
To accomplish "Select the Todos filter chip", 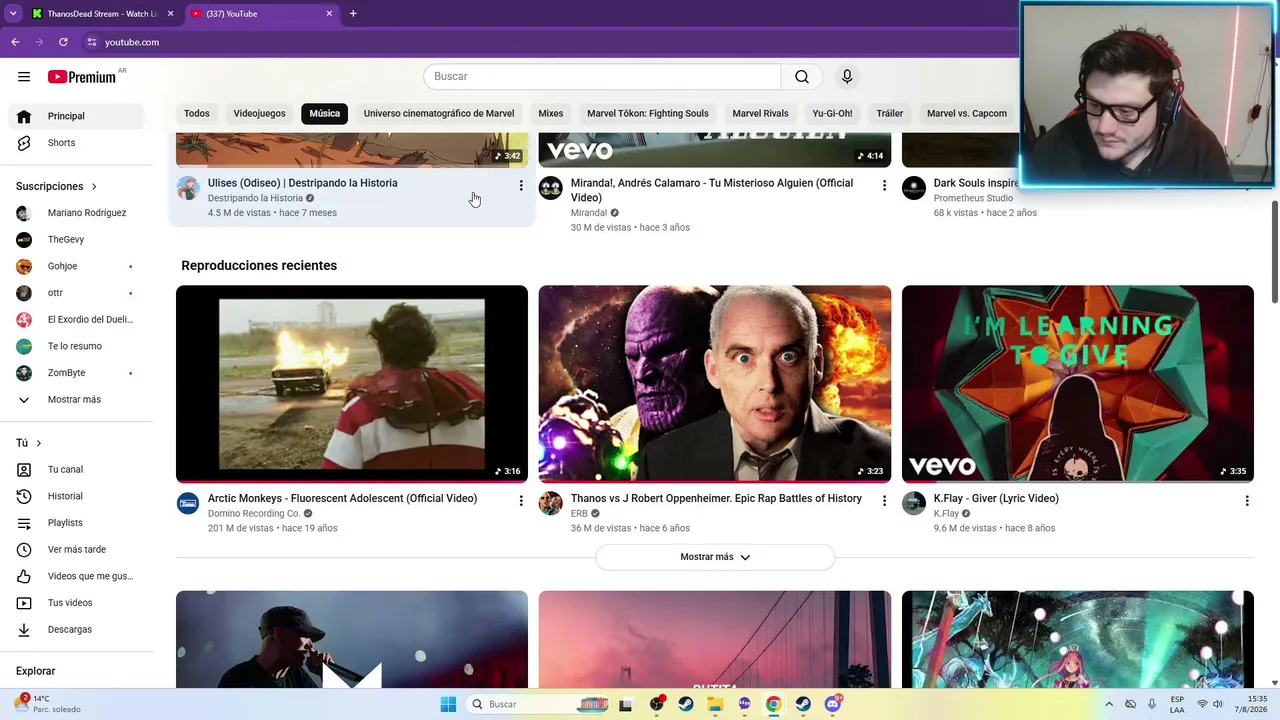I will click(197, 114).
